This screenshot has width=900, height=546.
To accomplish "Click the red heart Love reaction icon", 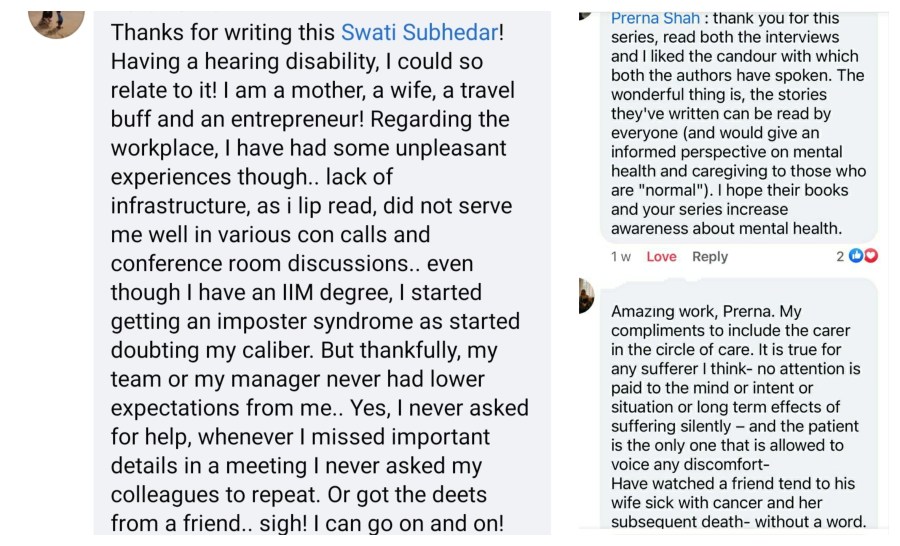I will [870, 257].
